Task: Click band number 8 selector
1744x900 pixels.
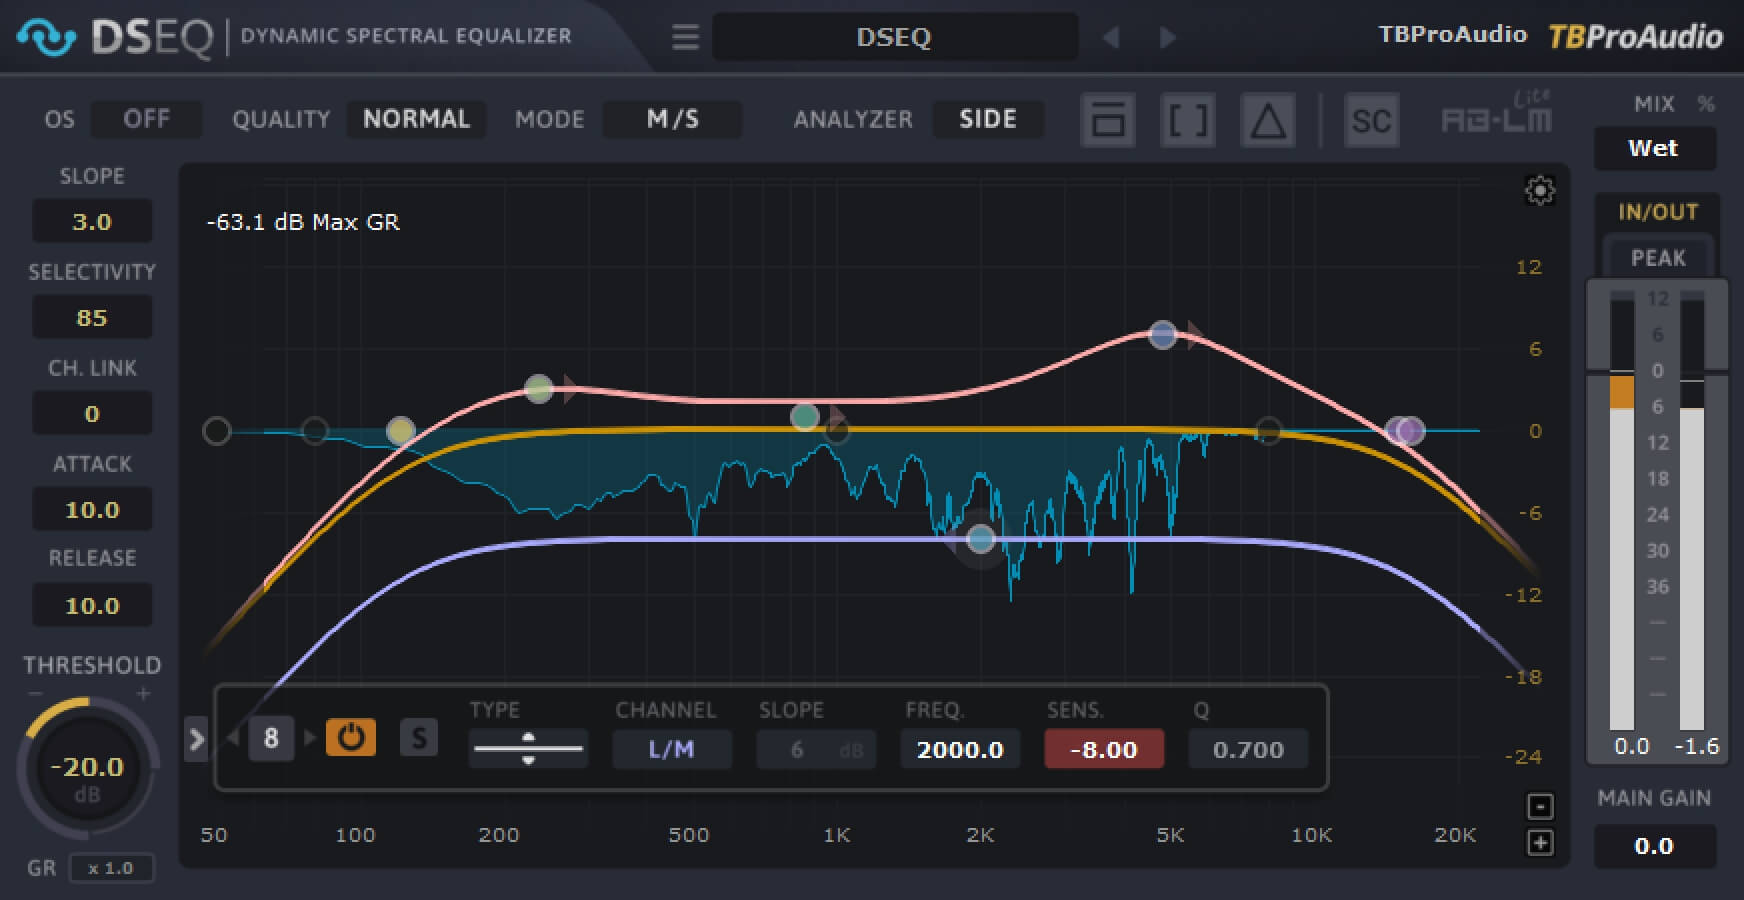Action: pyautogui.click(x=271, y=738)
